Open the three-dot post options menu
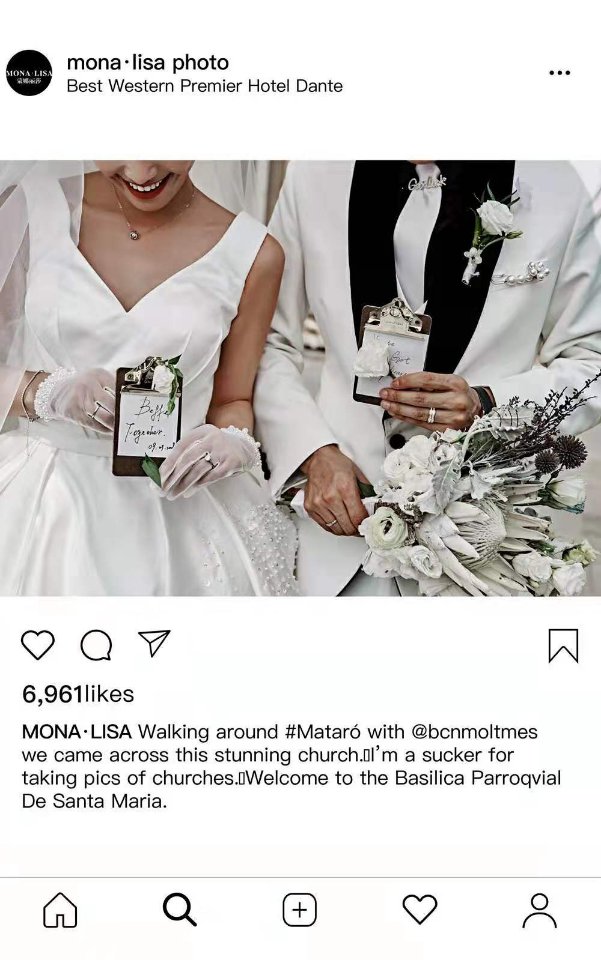601x960 pixels. pos(559,73)
